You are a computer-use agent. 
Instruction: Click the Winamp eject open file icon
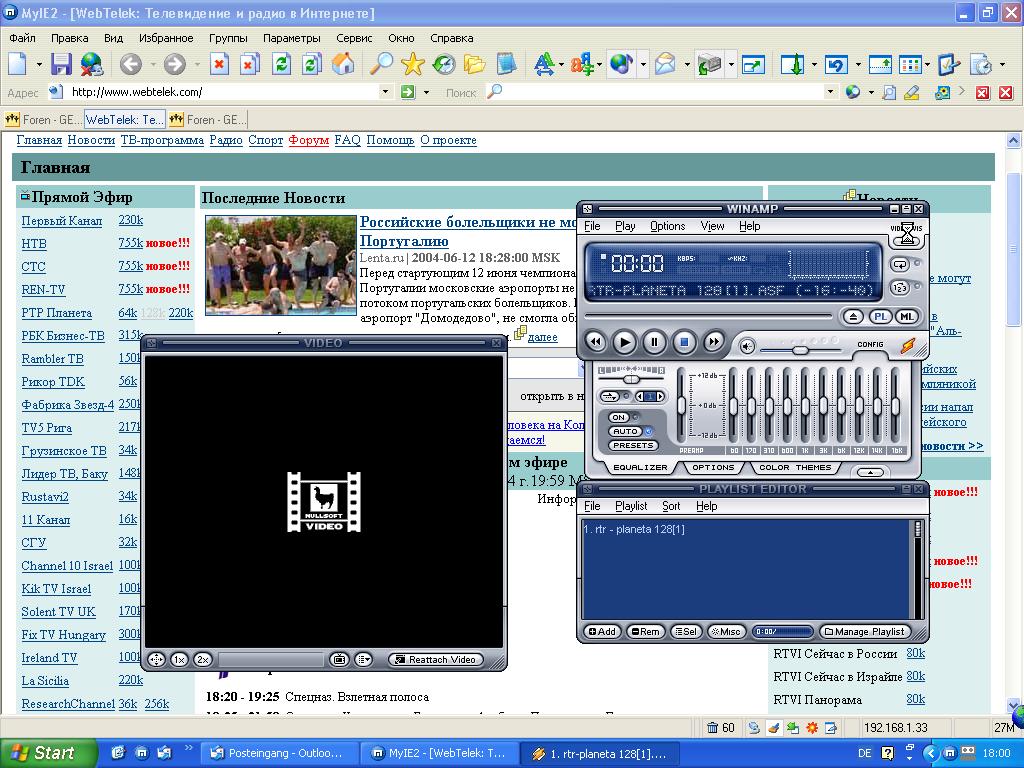[x=853, y=317]
